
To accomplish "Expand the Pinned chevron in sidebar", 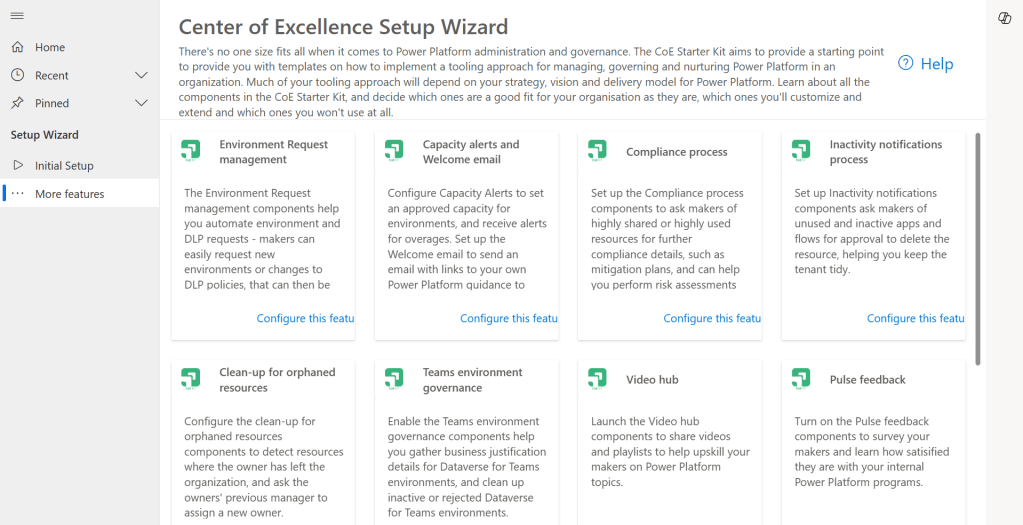I will (141, 103).
